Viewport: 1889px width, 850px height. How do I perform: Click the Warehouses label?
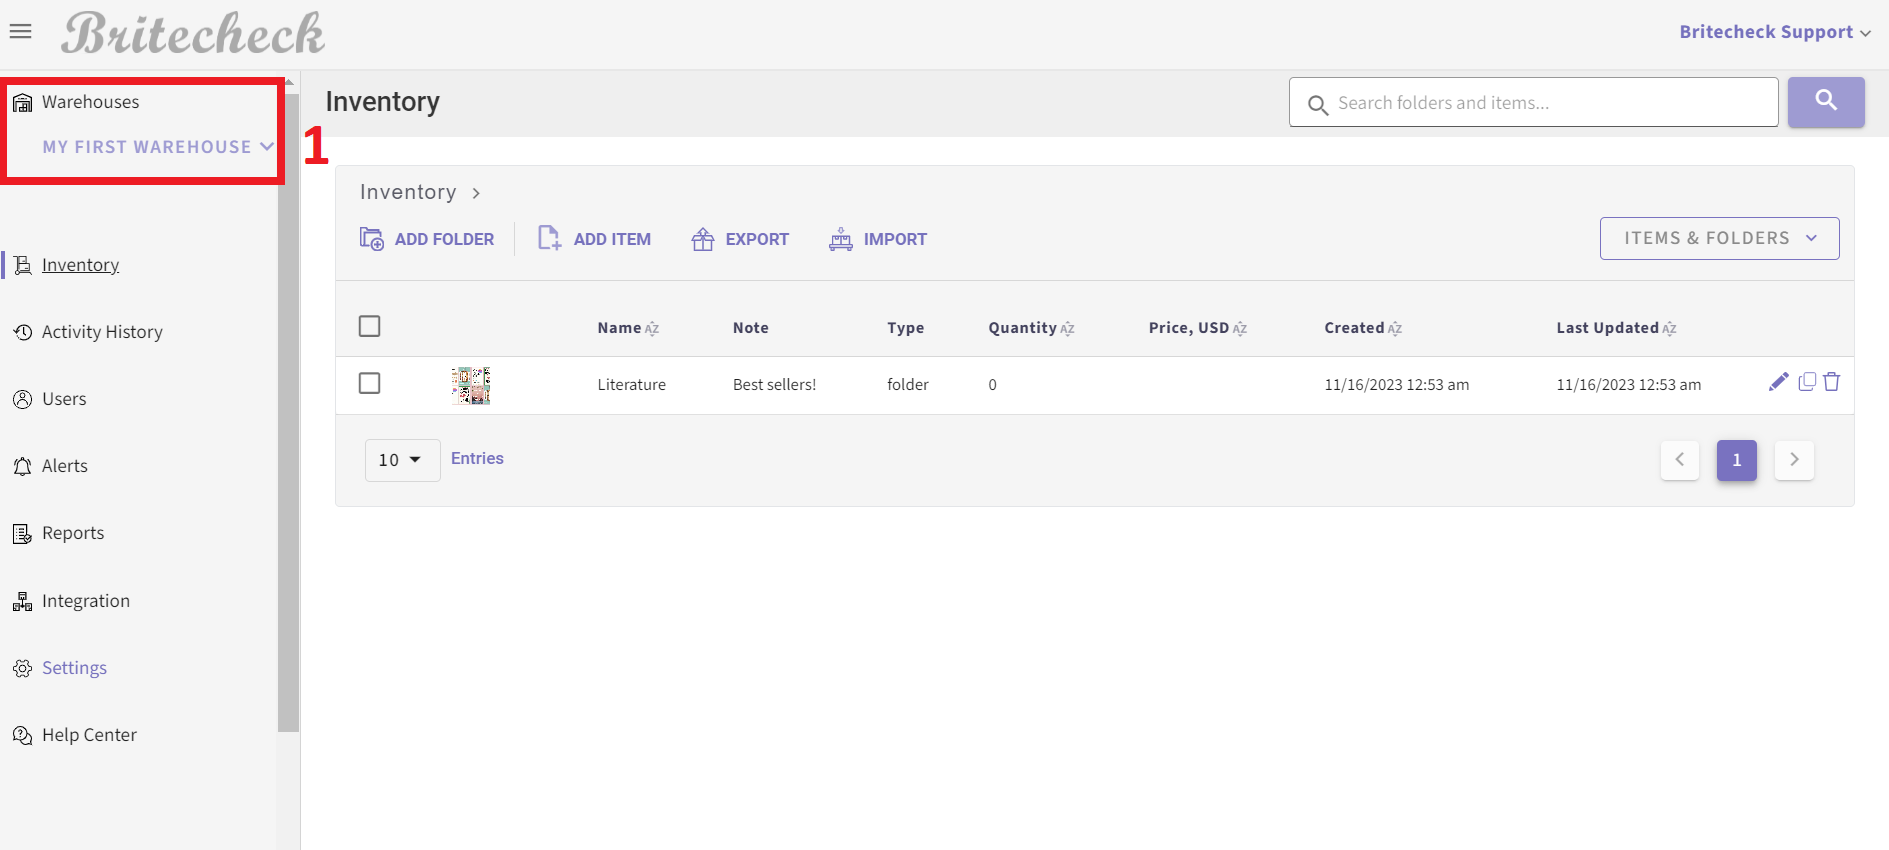click(x=91, y=102)
